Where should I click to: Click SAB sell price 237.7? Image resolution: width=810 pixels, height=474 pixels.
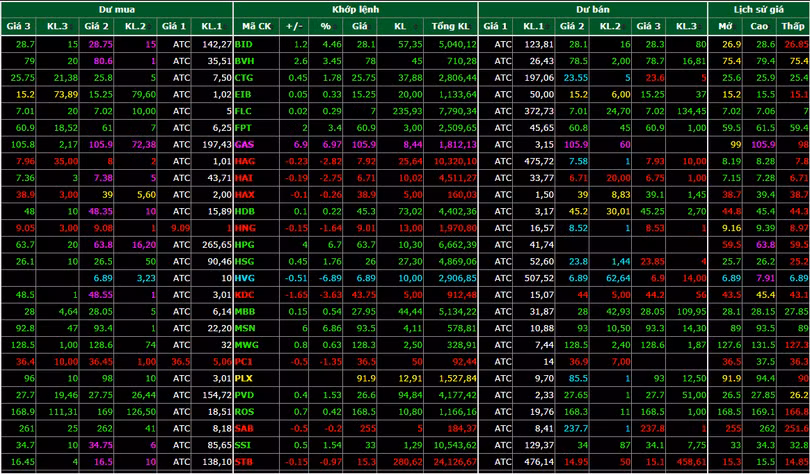click(x=576, y=429)
